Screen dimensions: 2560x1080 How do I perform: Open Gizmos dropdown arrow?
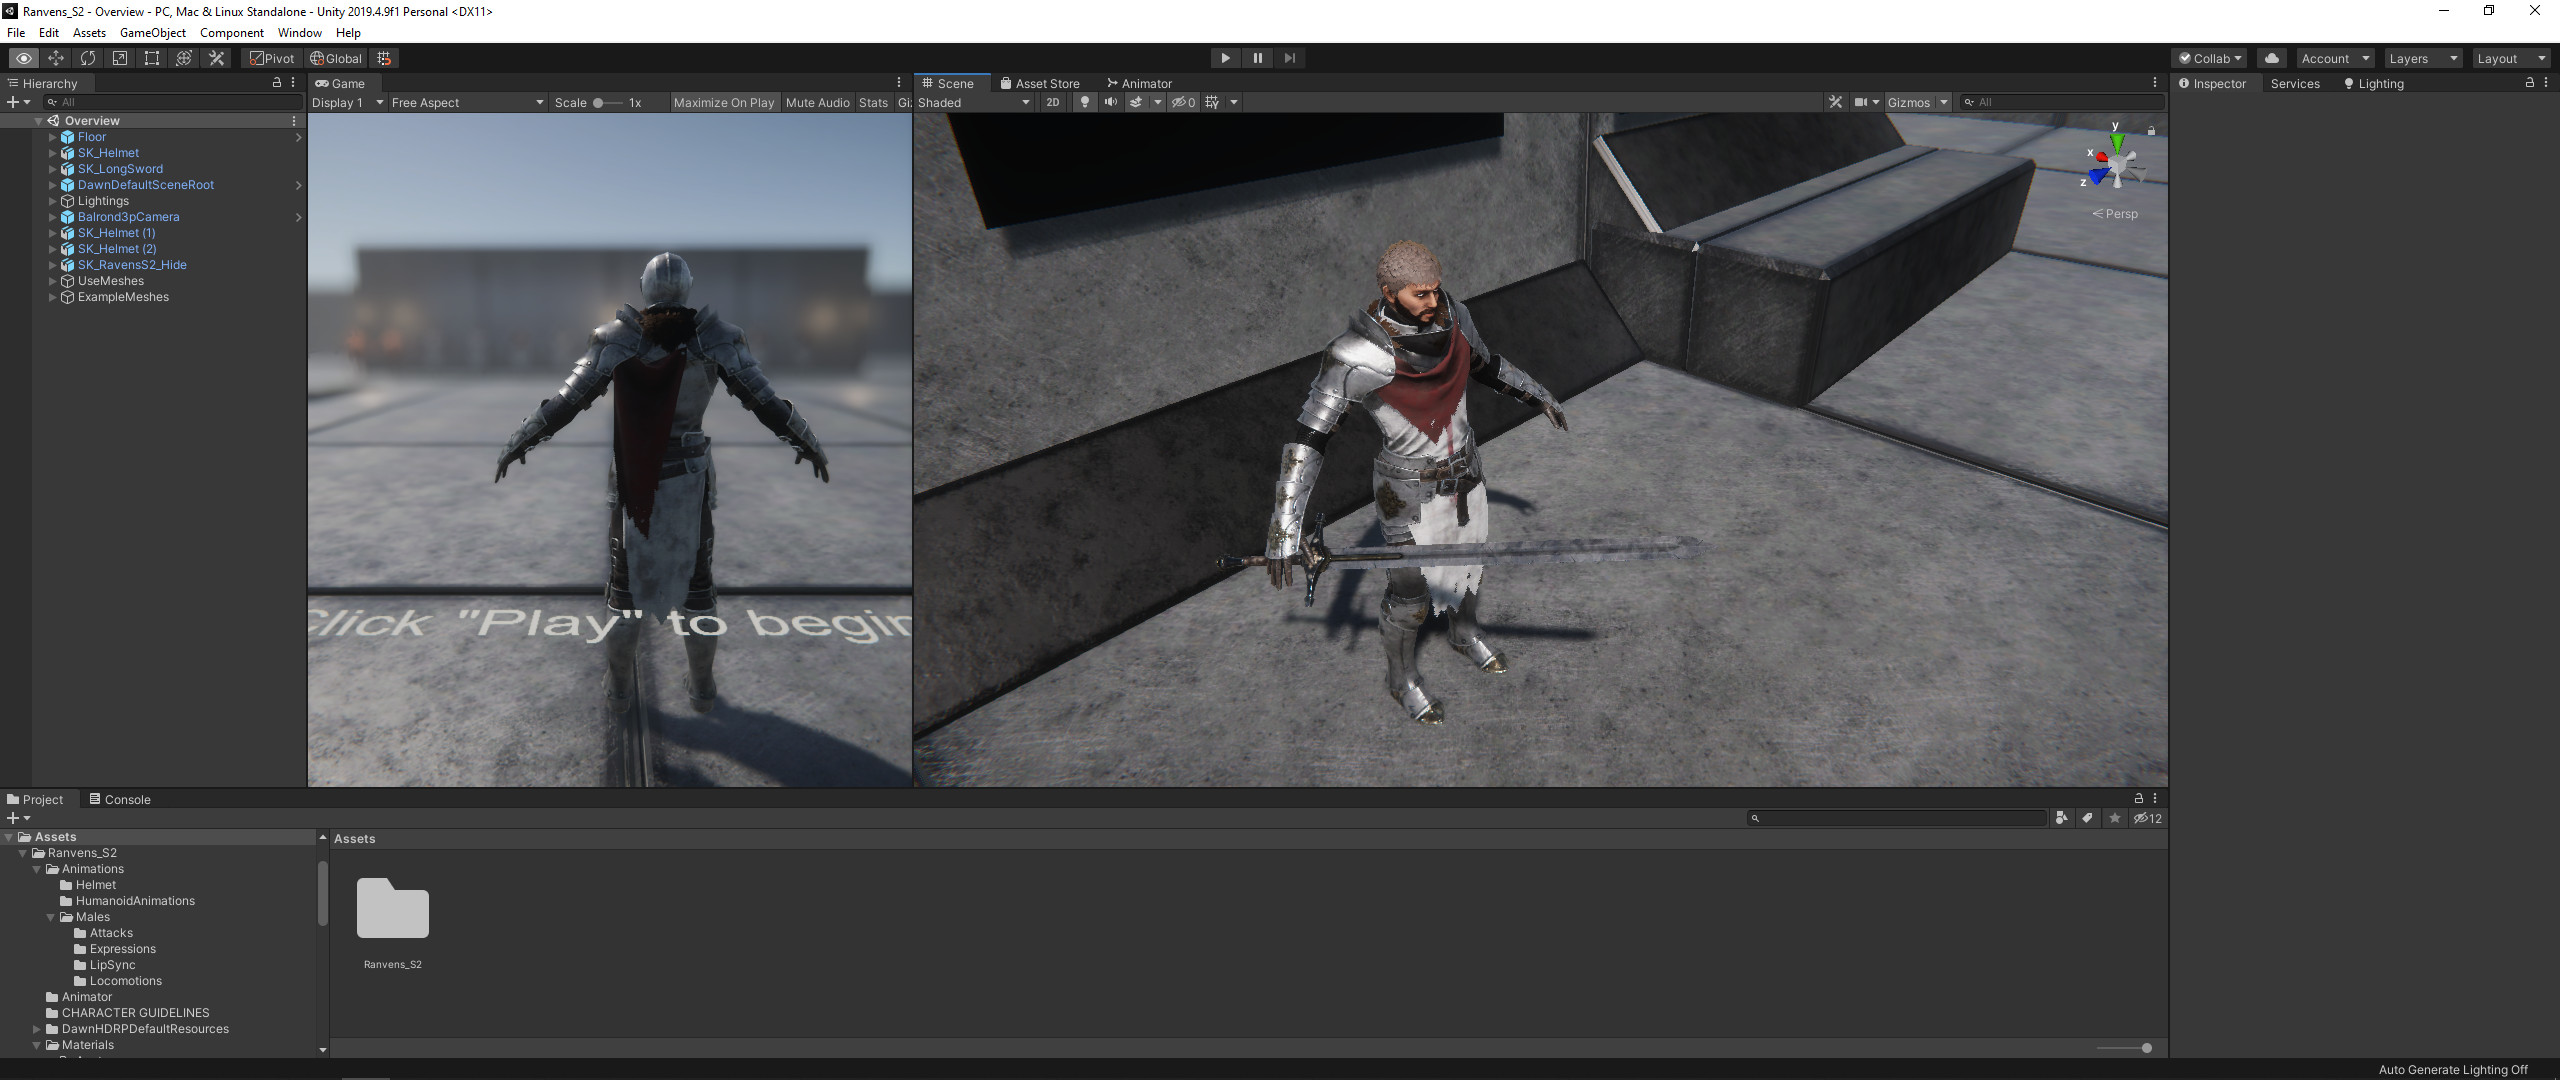point(1944,102)
